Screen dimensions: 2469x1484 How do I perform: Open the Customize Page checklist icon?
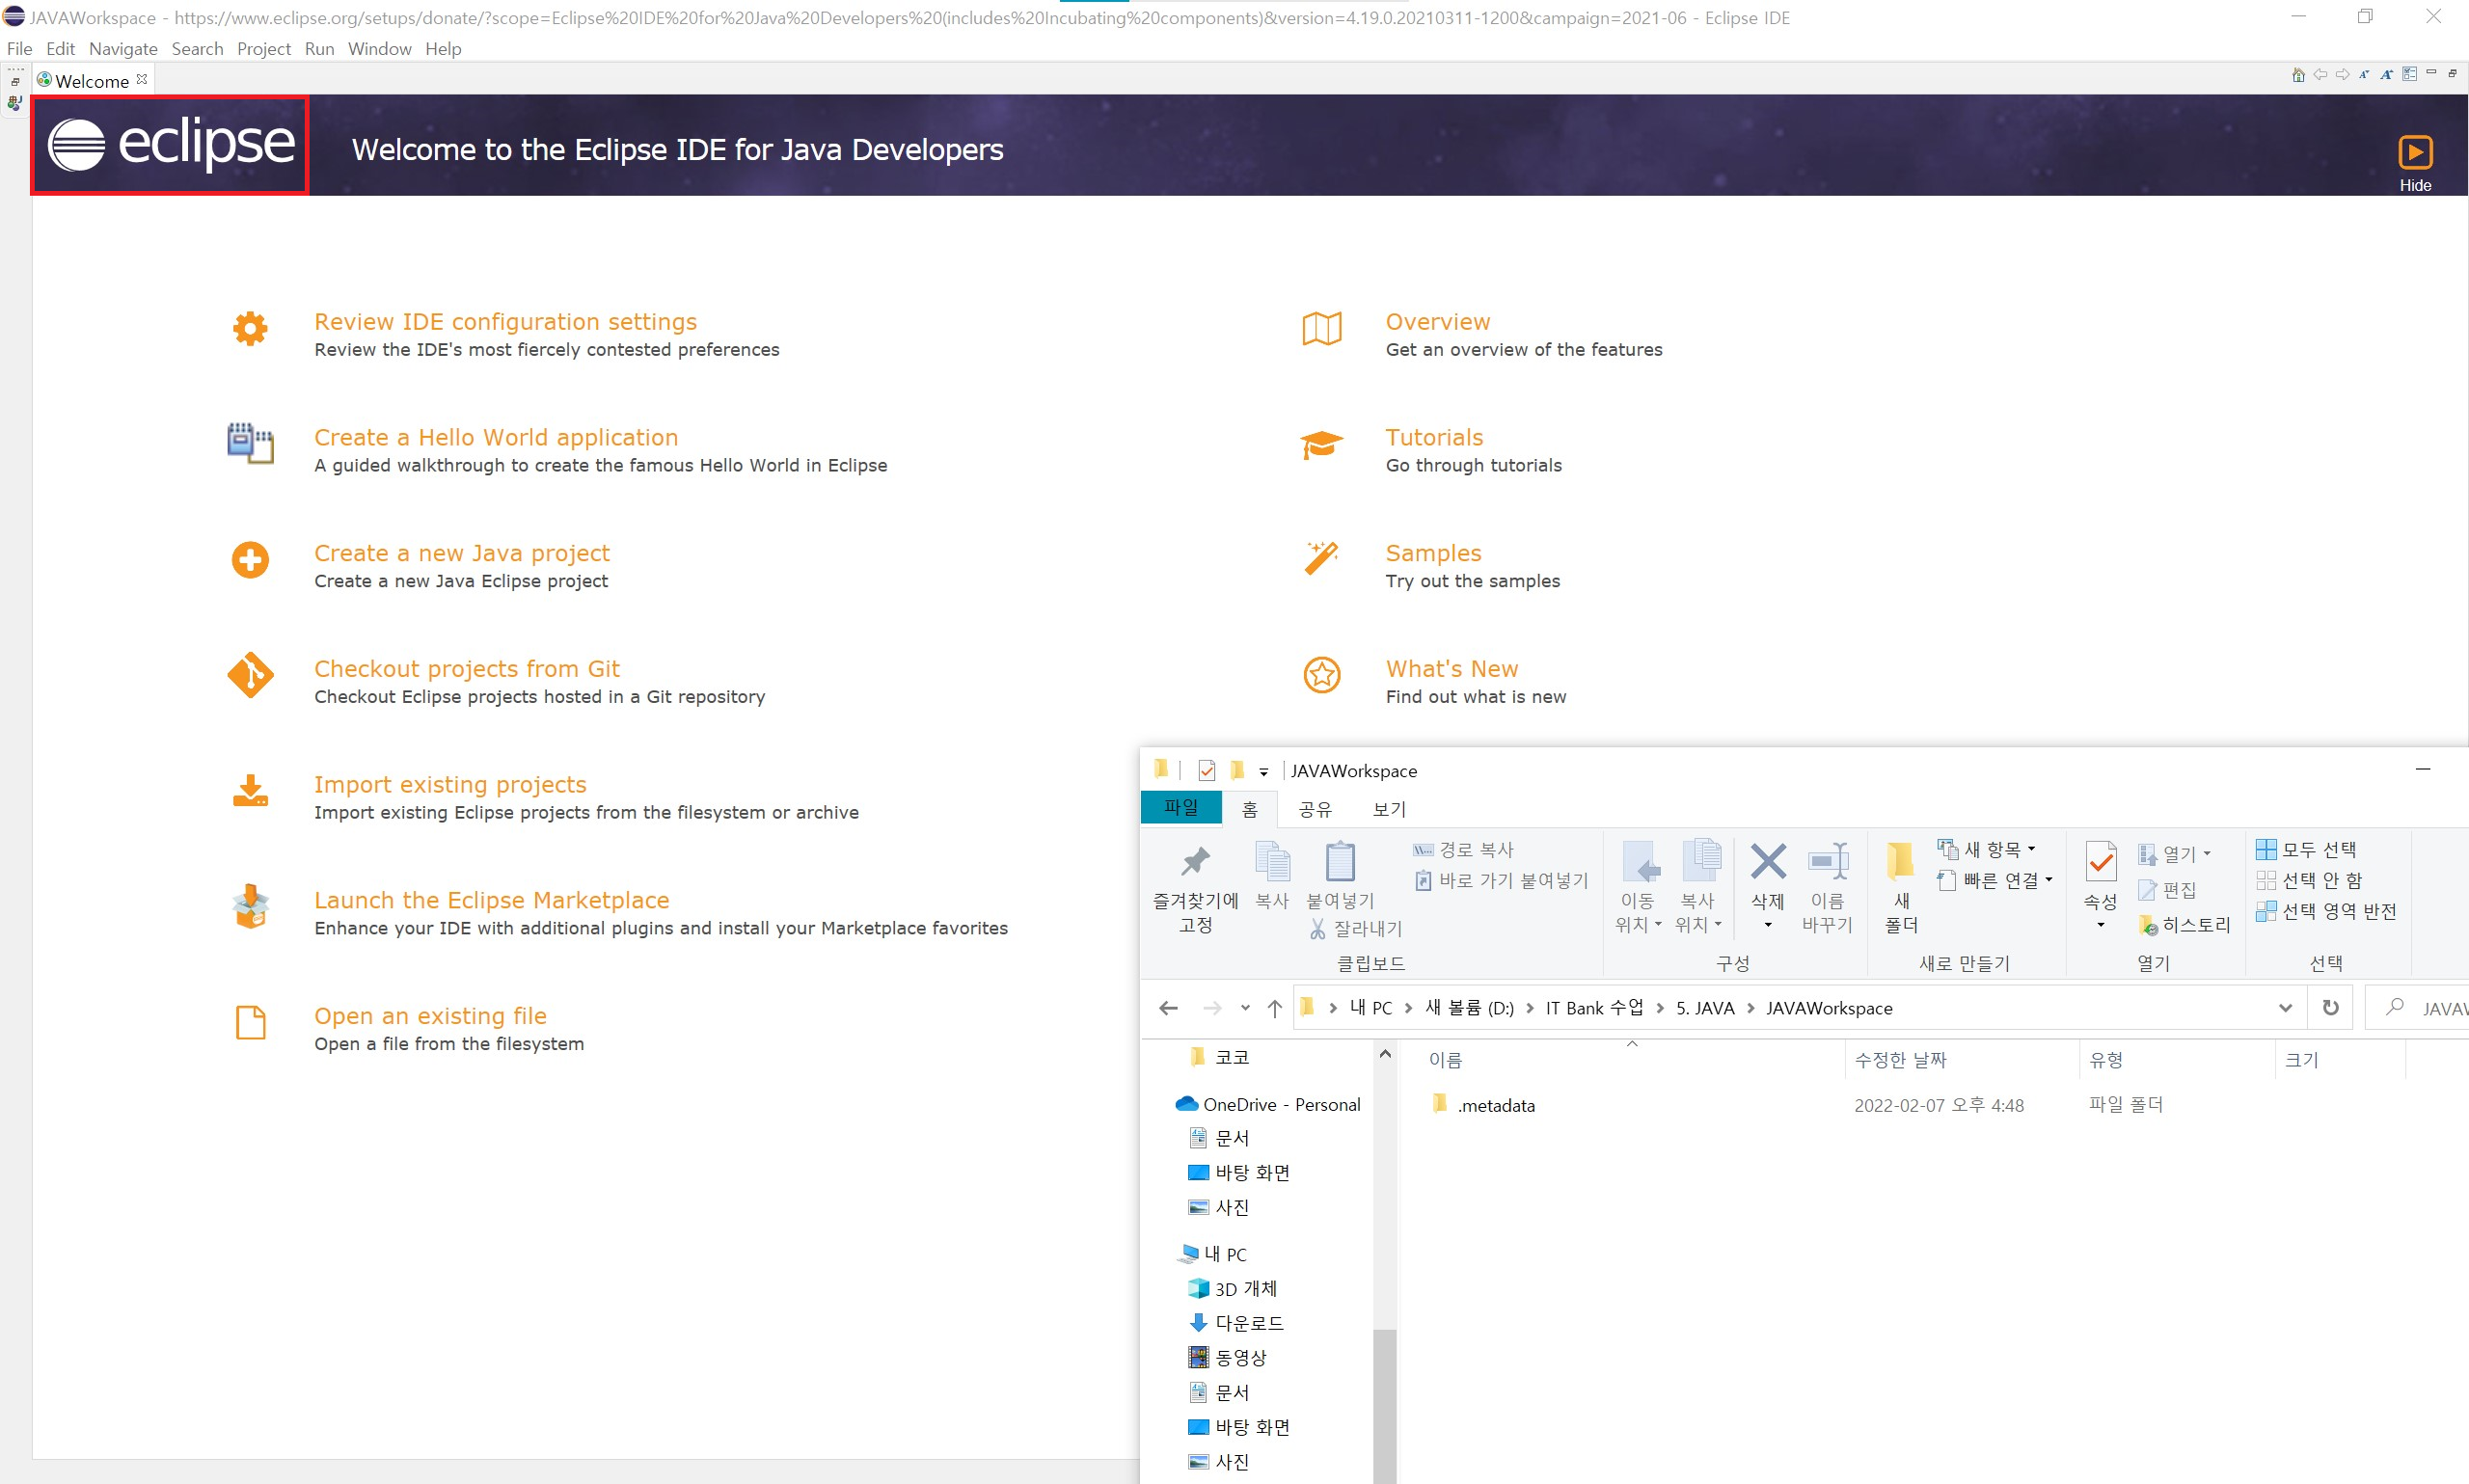[x=2409, y=75]
